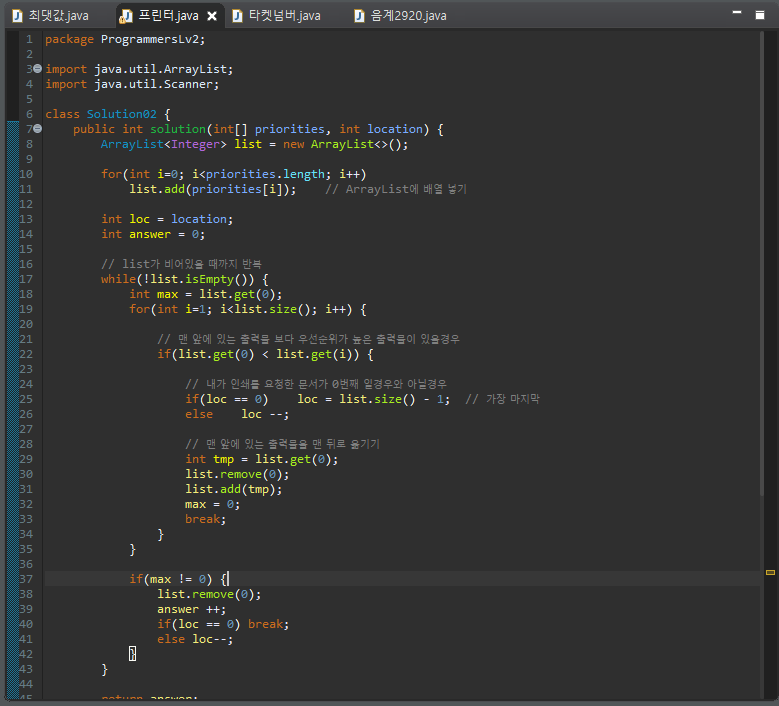Click line number 37 in the gutter
Screen dimensions: 779x706
[26, 579]
